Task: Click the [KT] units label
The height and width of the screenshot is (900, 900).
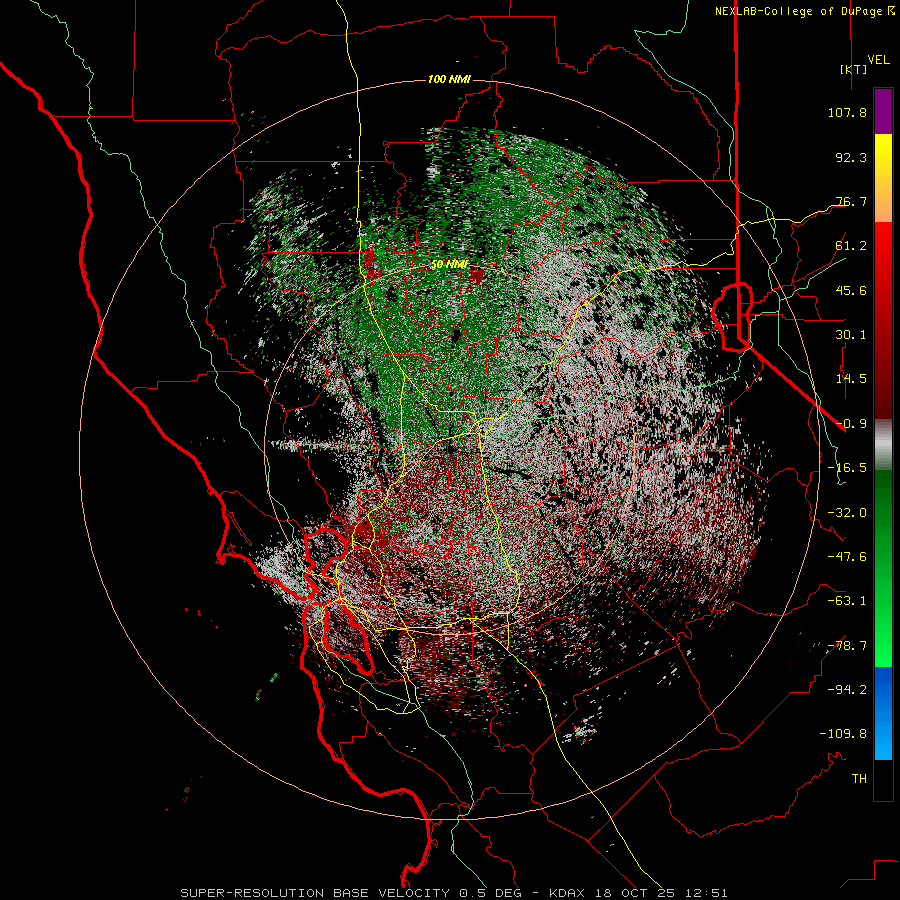Action: [x=854, y=69]
